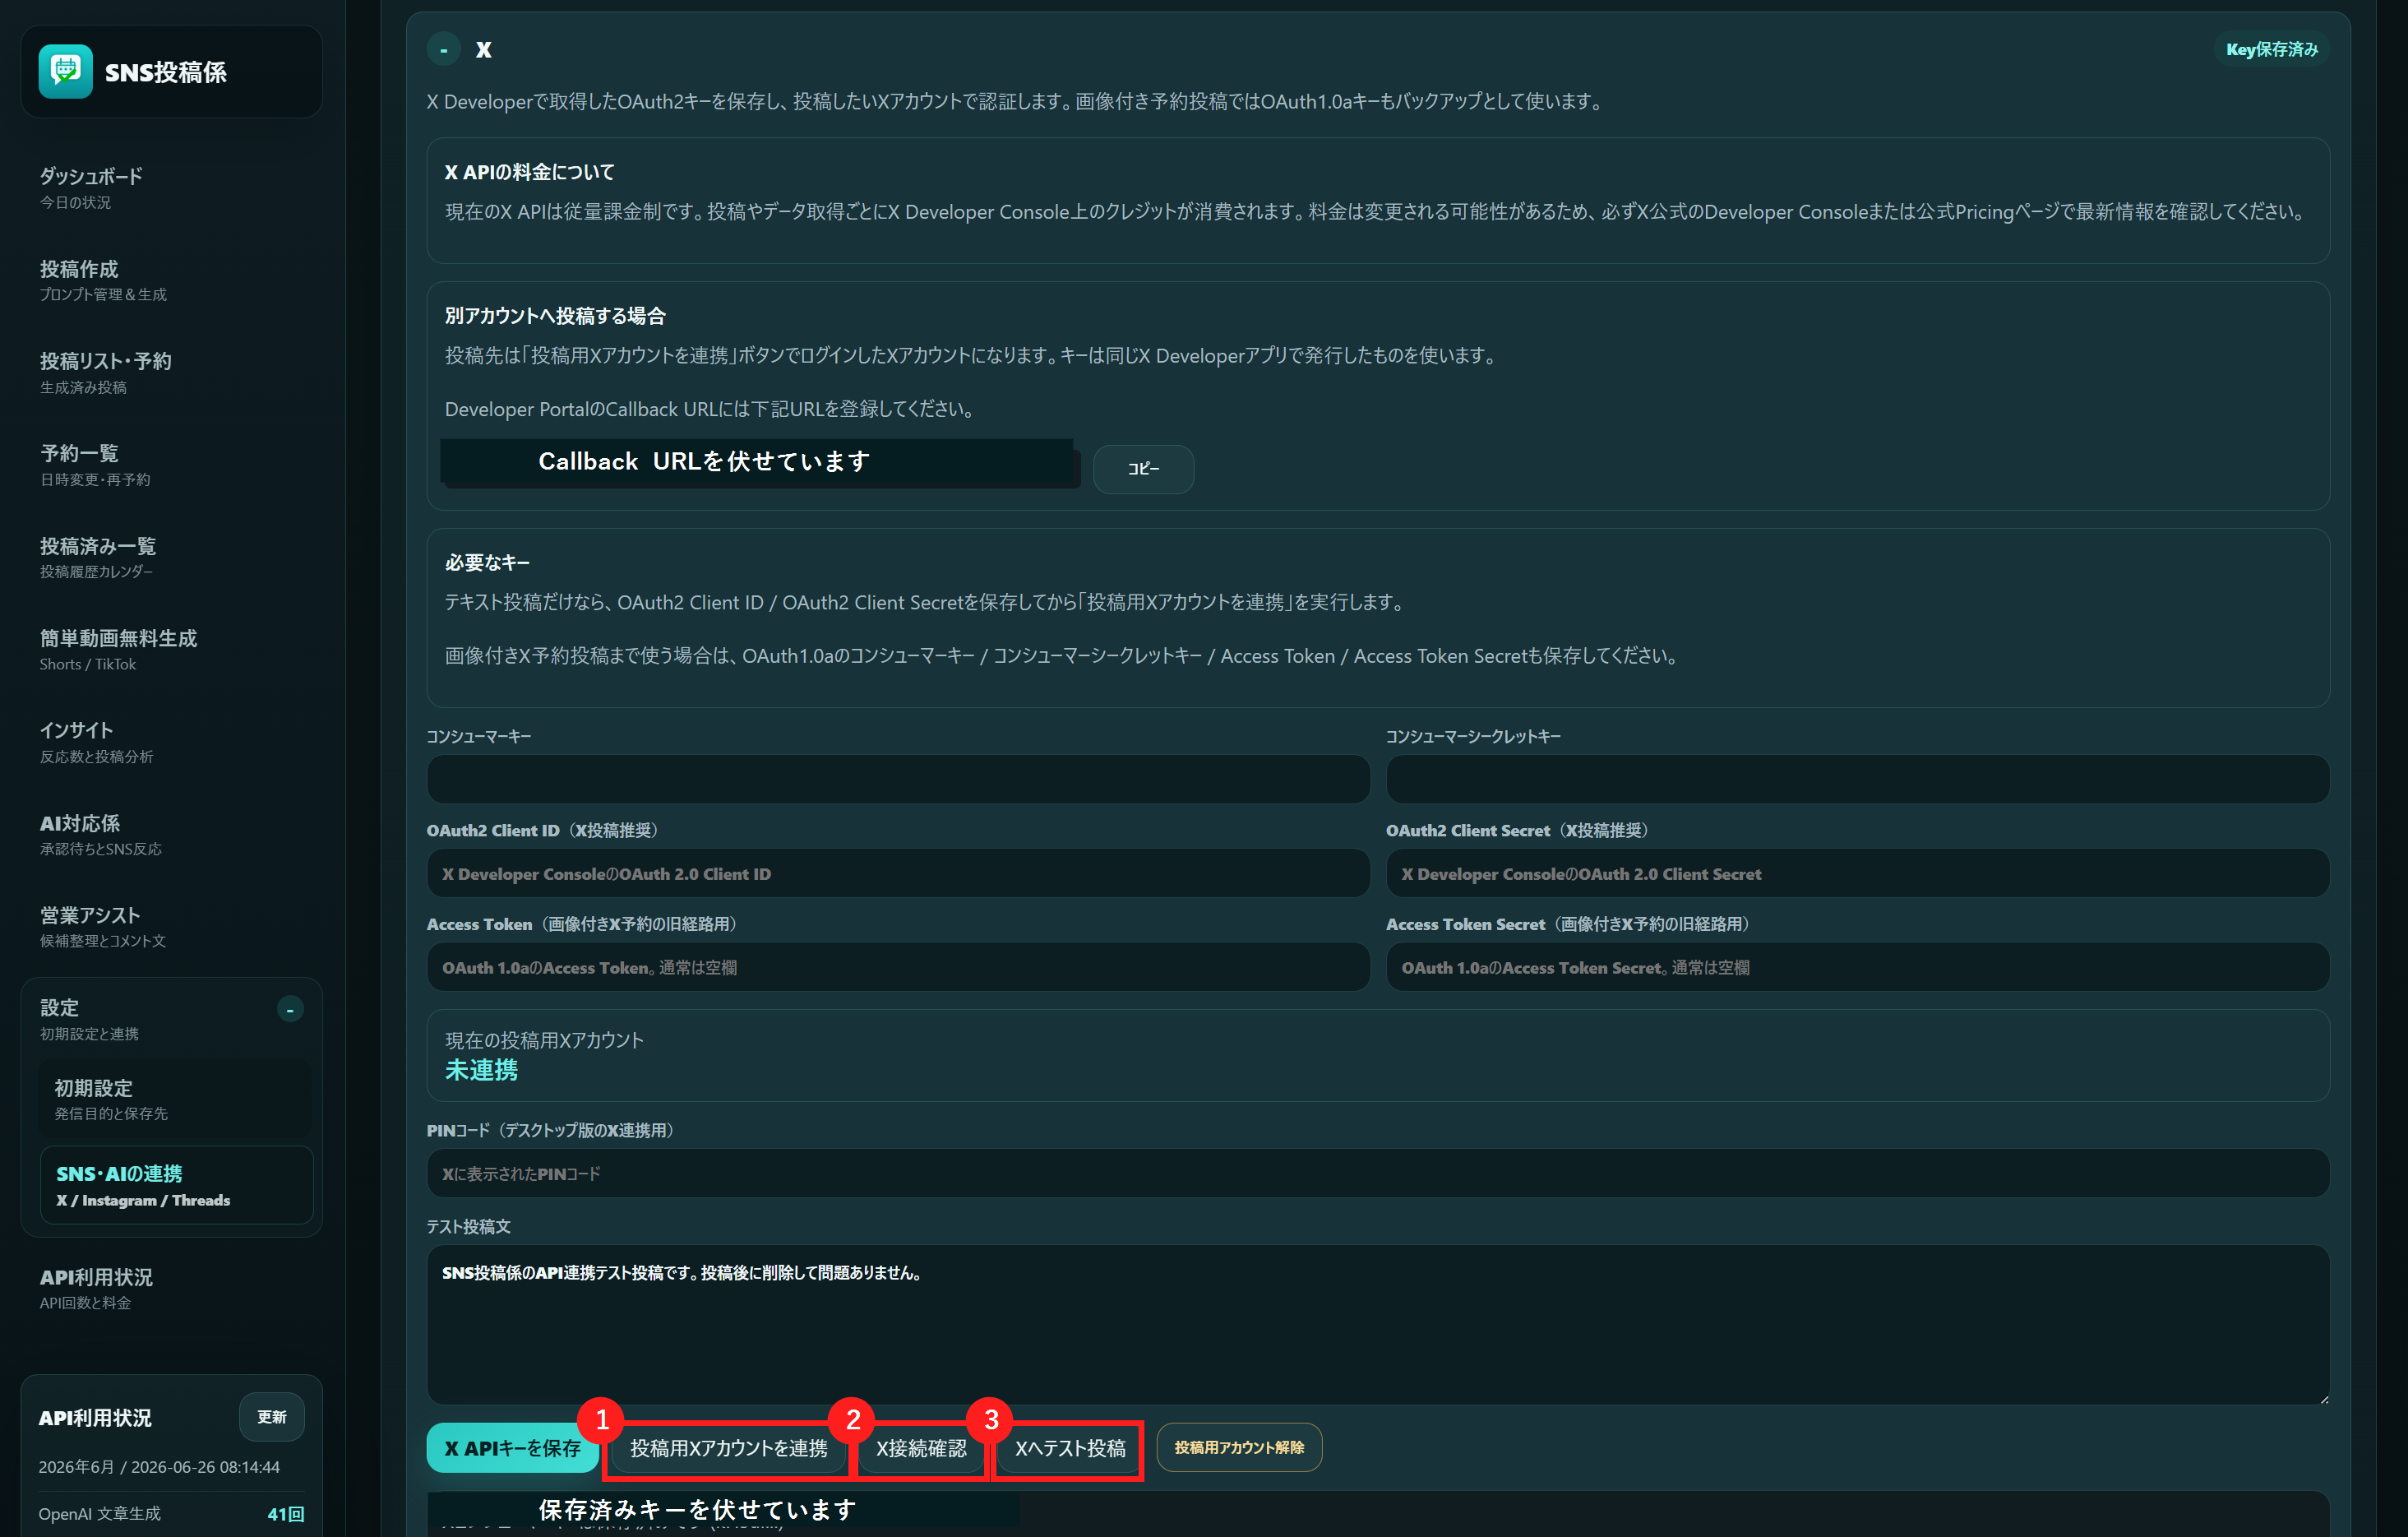The image size is (2408, 1537).
Task: Click the Key保存済み status badge
Action: [2271, 49]
